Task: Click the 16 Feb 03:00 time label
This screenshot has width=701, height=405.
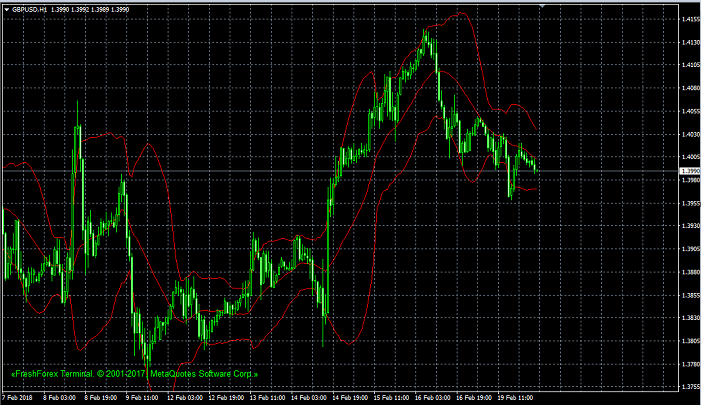Action: pyautogui.click(x=430, y=398)
